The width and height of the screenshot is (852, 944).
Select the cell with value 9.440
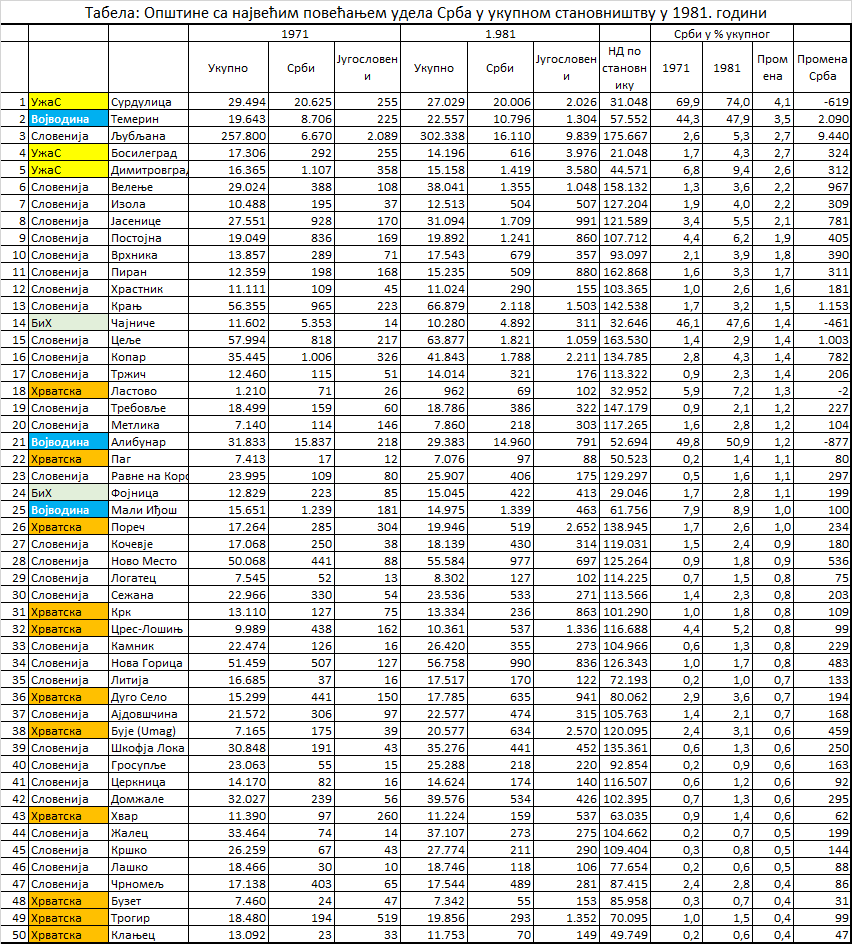821,136
